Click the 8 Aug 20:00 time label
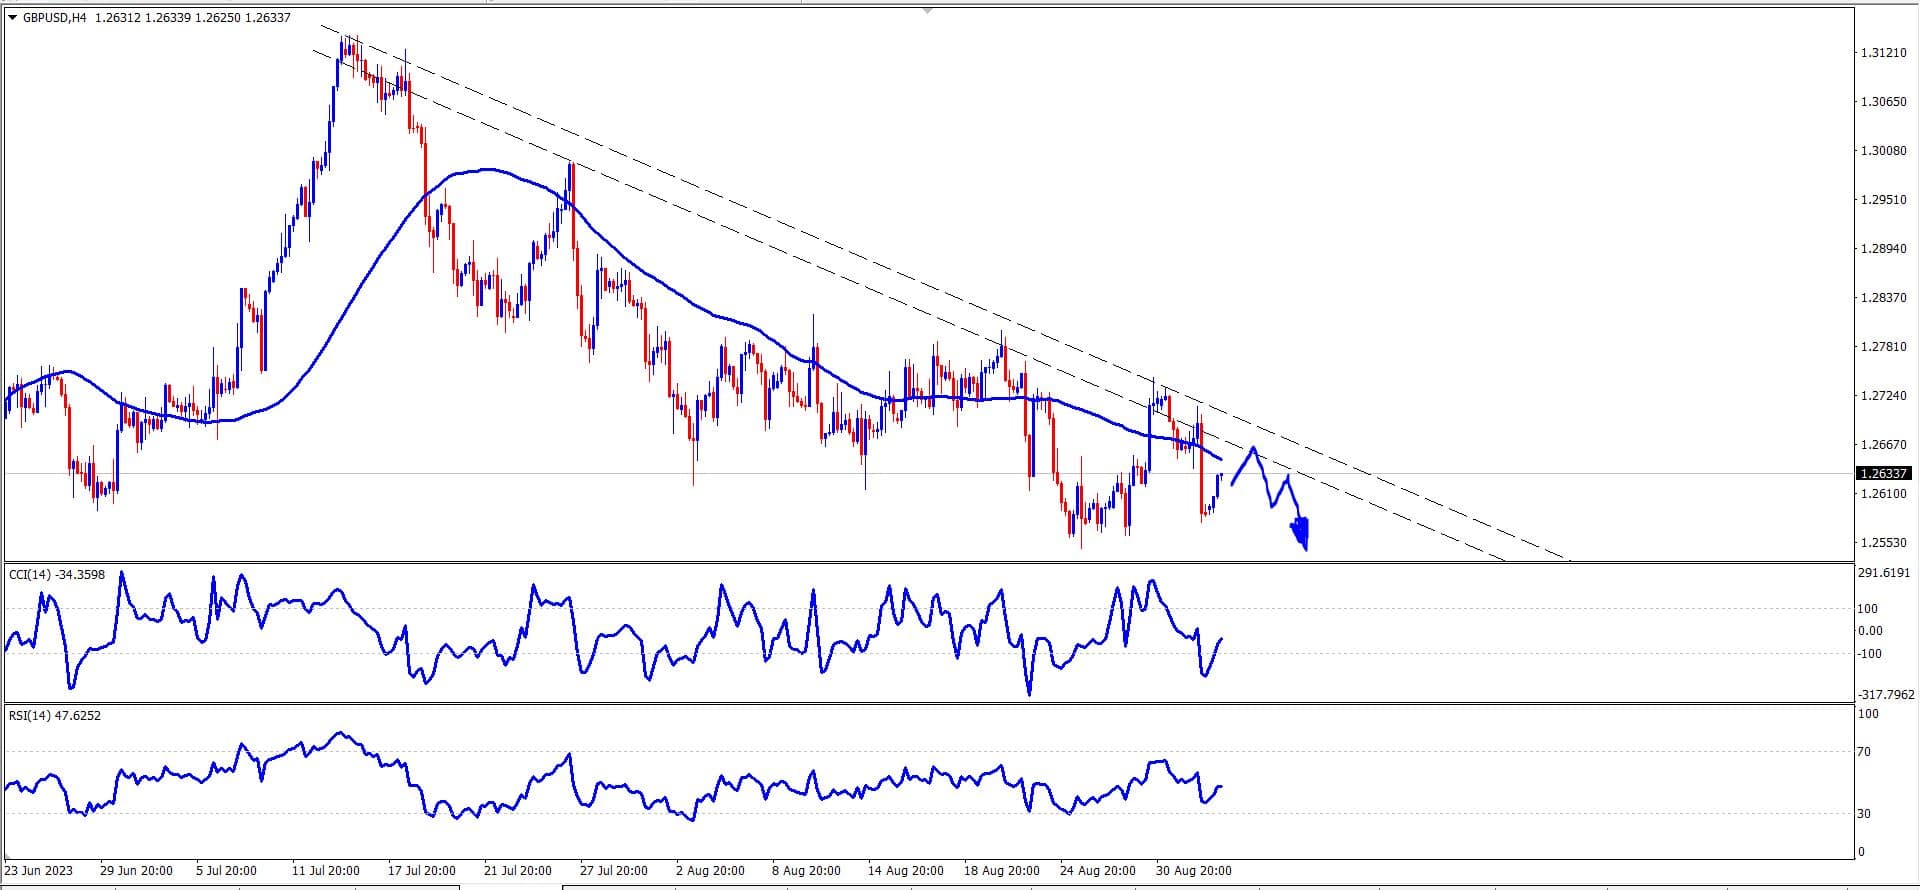The height and width of the screenshot is (890, 1920). 806,870
